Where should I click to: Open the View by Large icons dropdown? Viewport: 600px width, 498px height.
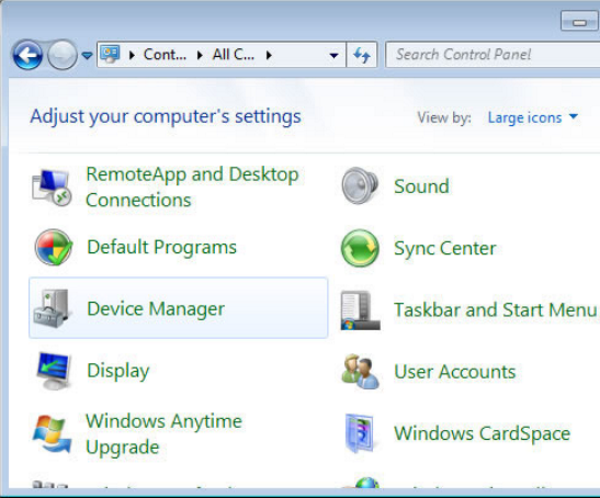(533, 117)
